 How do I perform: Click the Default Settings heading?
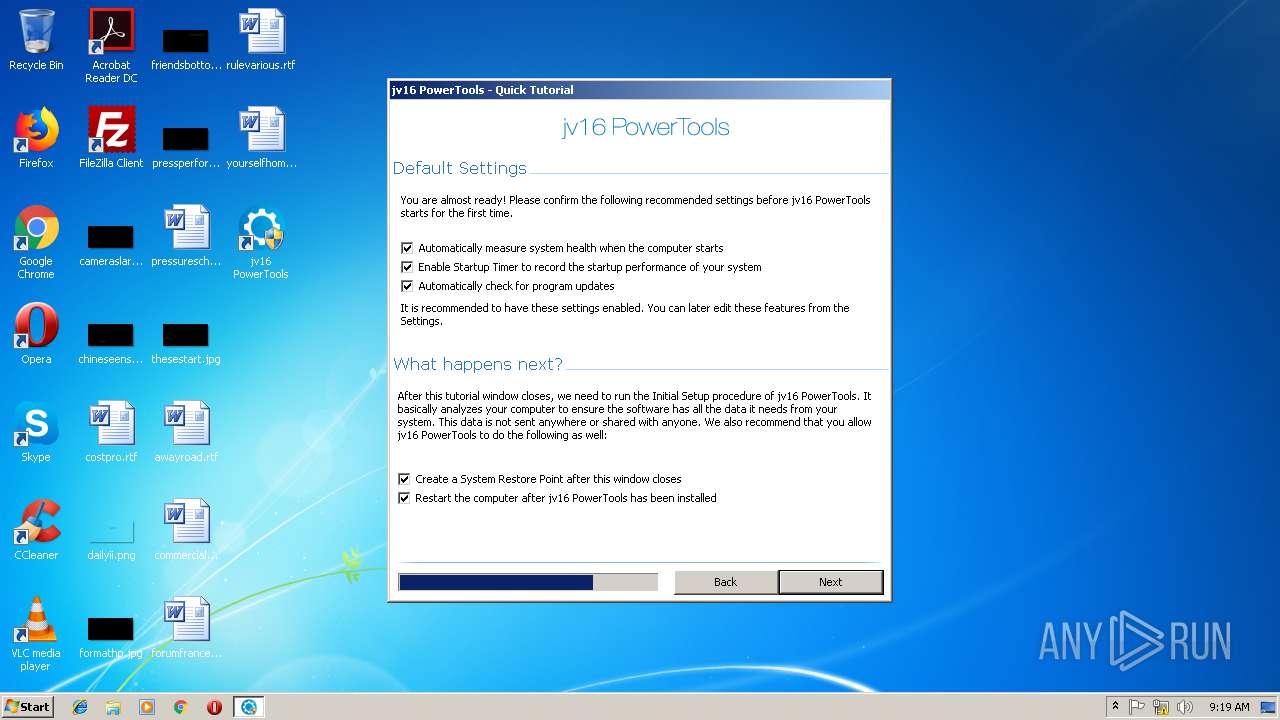pos(459,168)
